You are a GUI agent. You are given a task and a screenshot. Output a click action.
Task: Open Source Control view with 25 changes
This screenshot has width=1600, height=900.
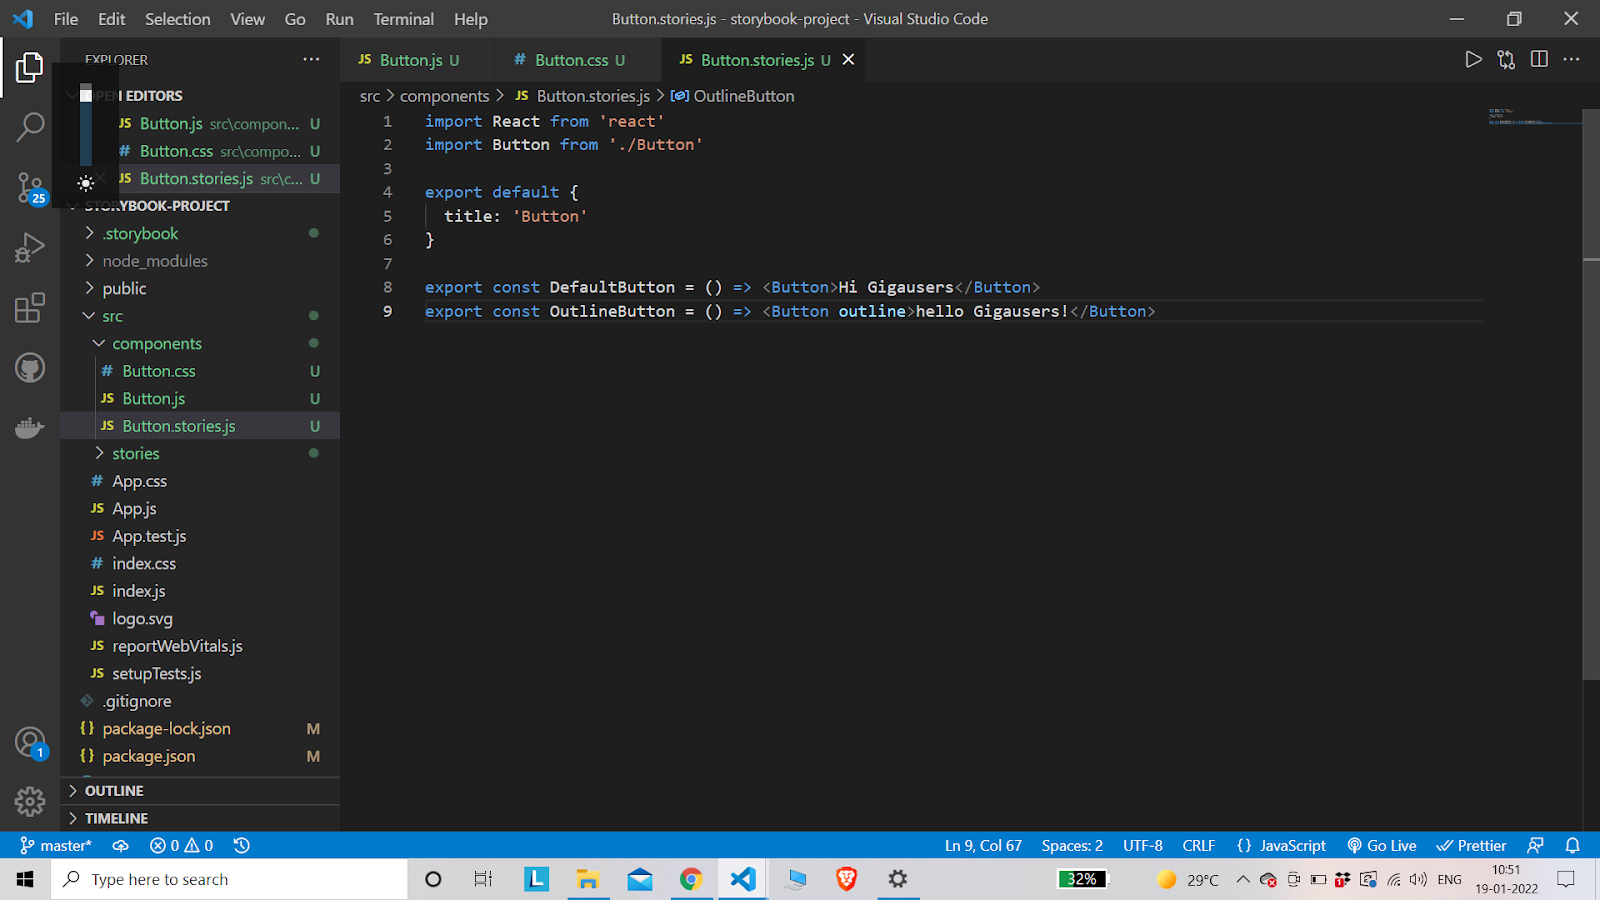30,187
